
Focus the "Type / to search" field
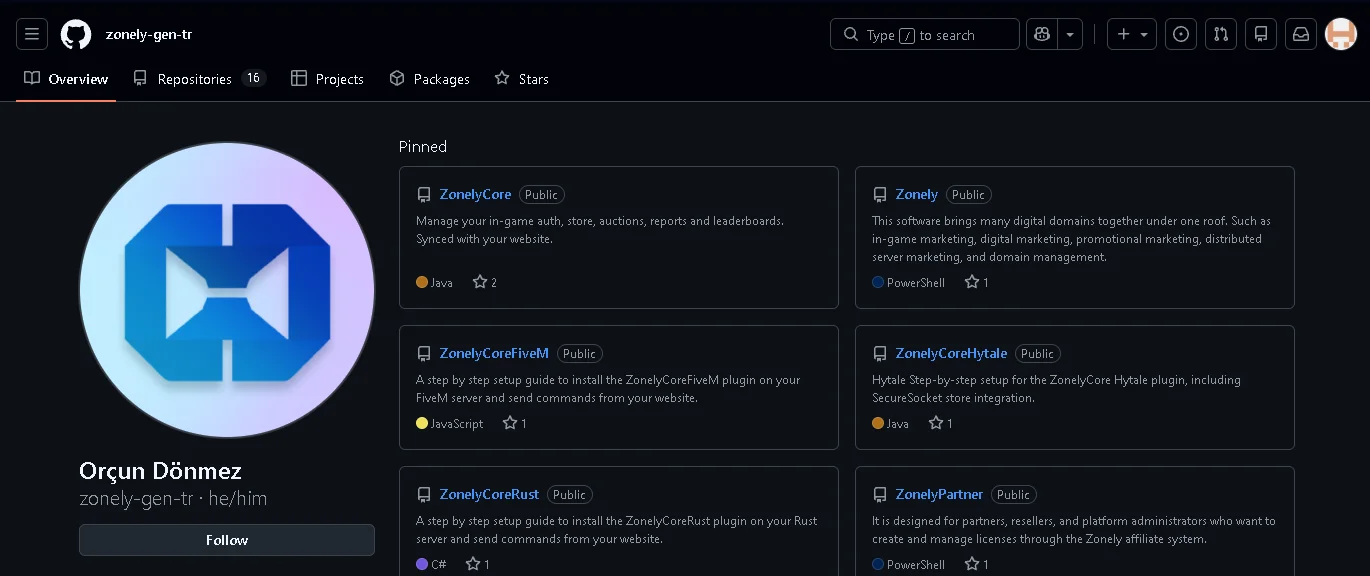click(x=925, y=34)
